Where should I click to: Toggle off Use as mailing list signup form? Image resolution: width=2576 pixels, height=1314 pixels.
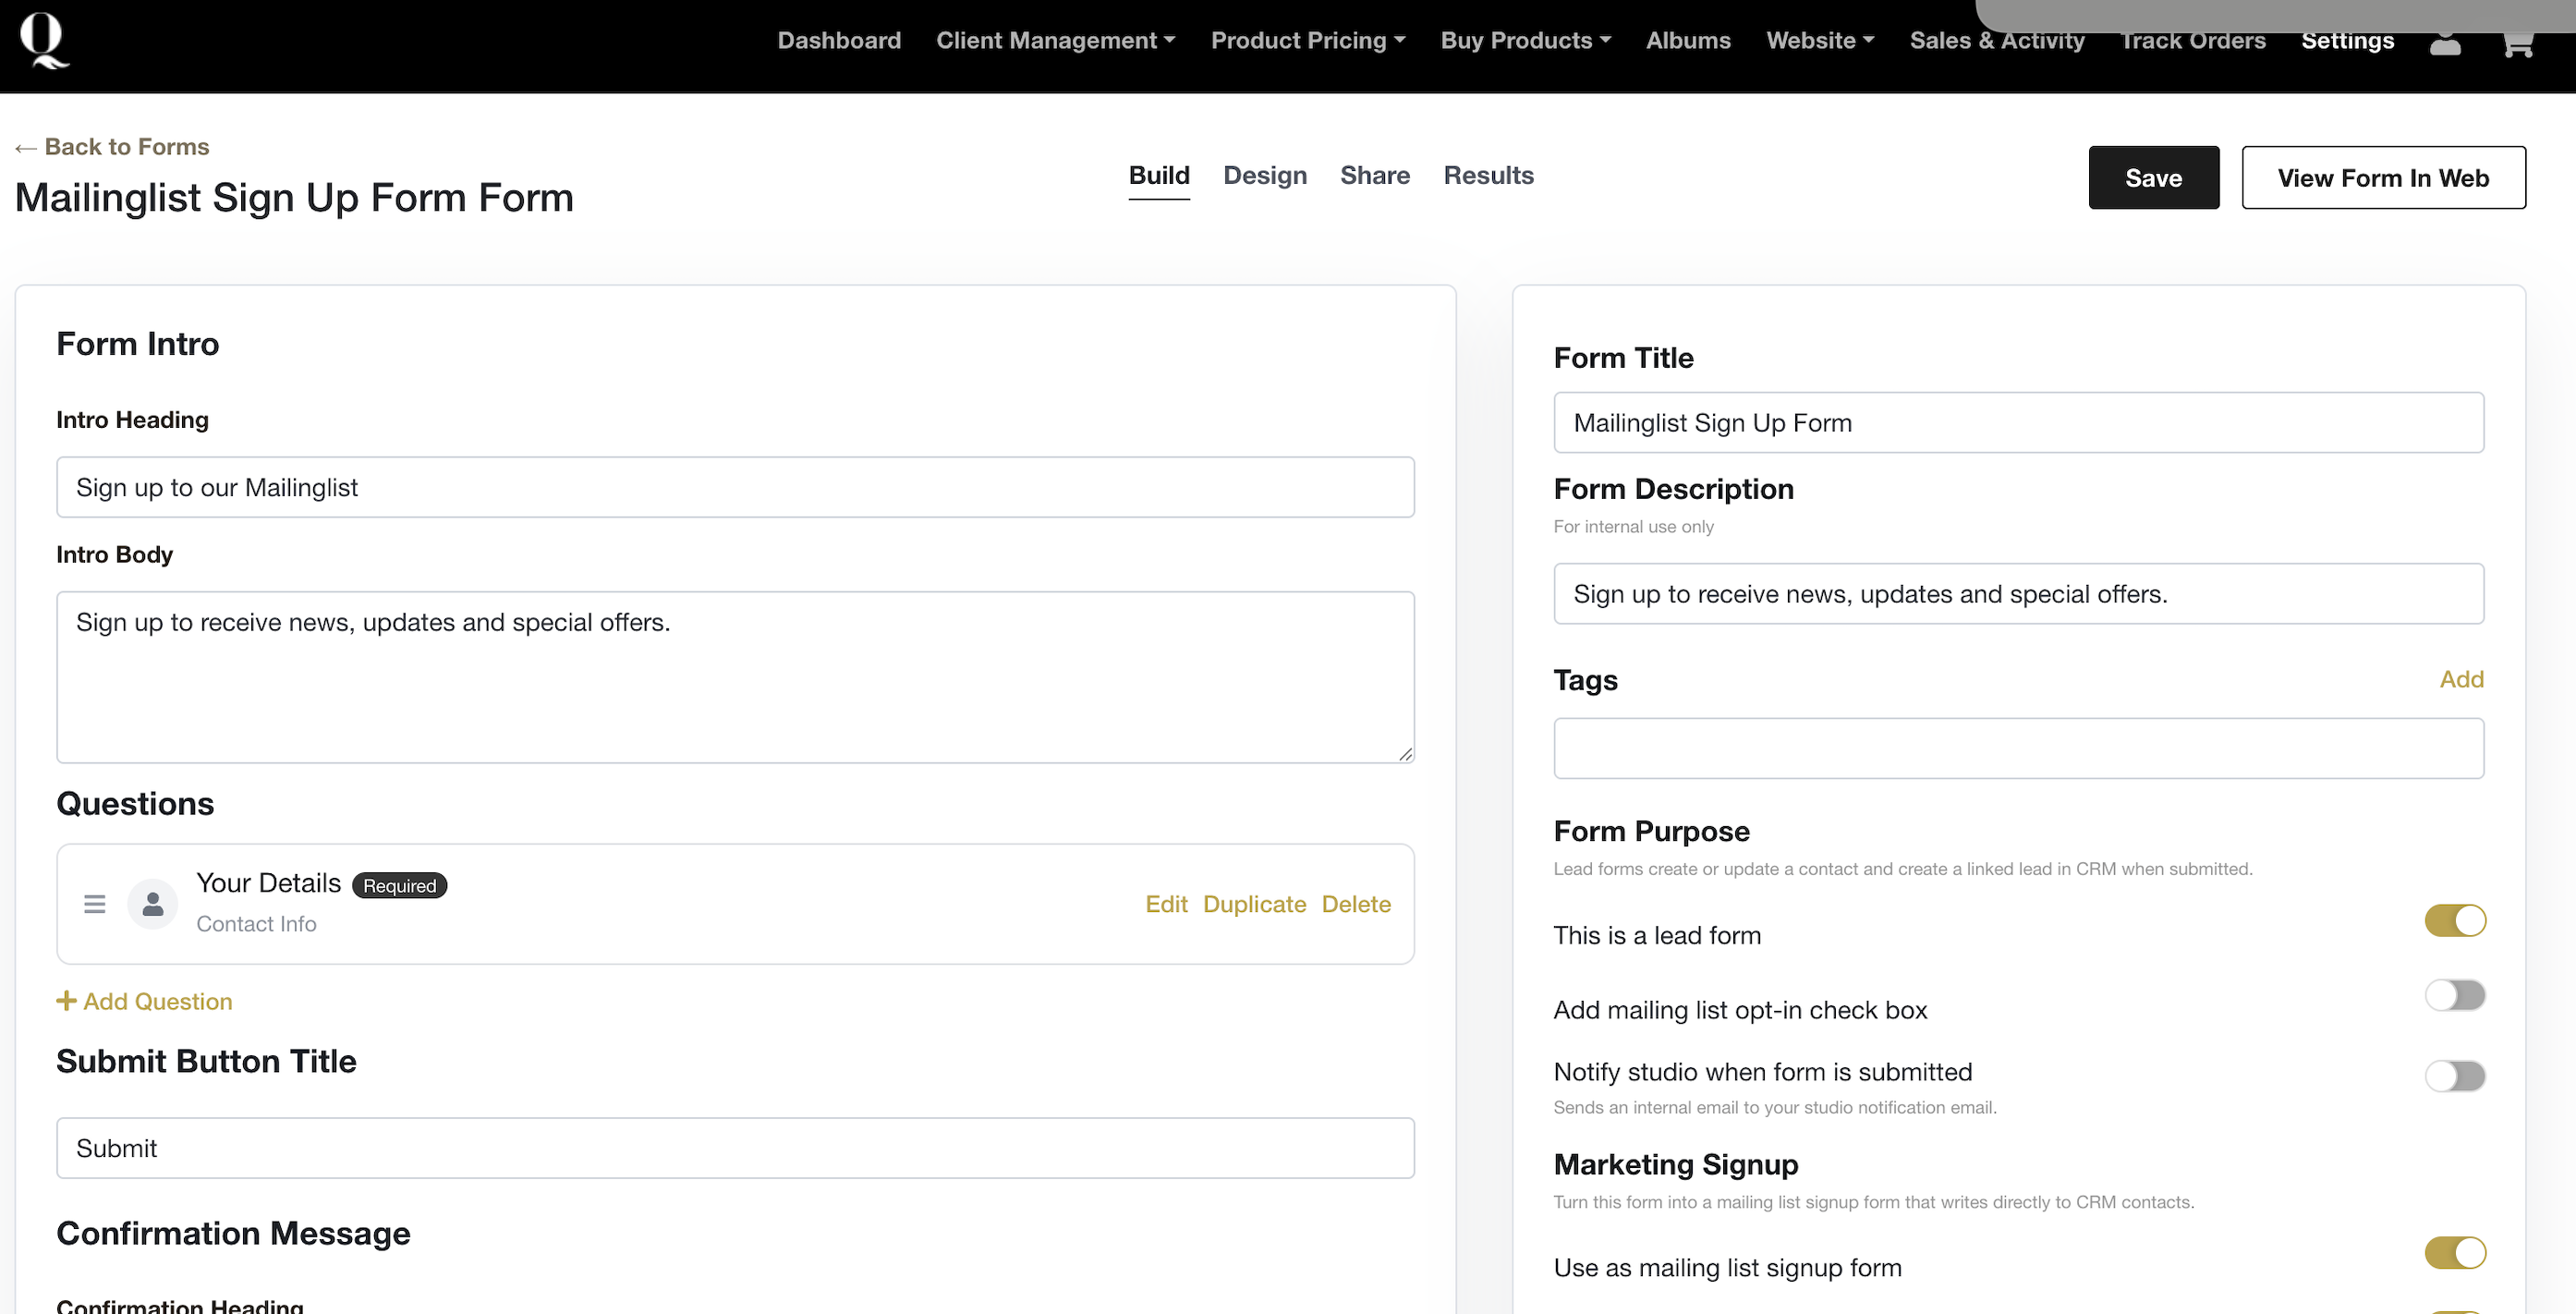click(2454, 1252)
